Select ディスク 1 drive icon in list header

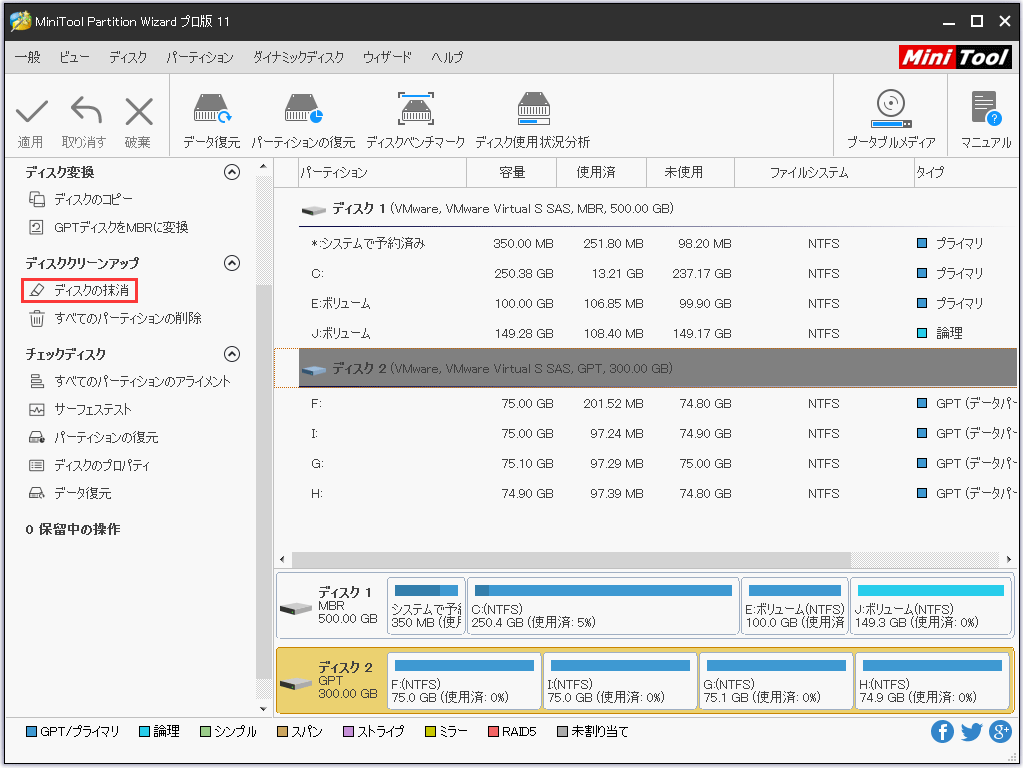click(x=314, y=209)
